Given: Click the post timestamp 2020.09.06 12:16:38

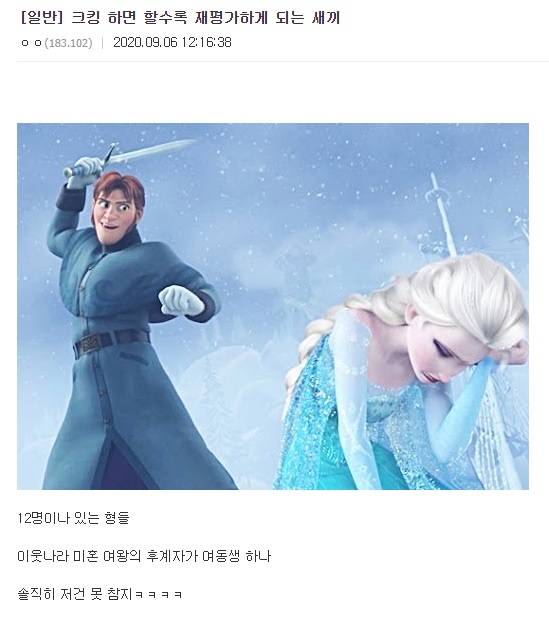Looking at the screenshot, I should pyautogui.click(x=172, y=42).
